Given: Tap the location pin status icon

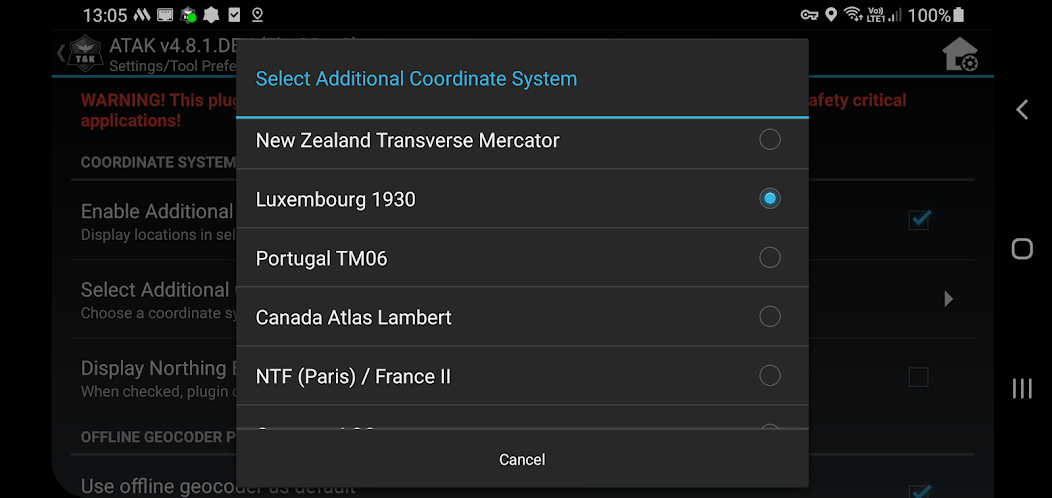Looking at the screenshot, I should tap(832, 15).
